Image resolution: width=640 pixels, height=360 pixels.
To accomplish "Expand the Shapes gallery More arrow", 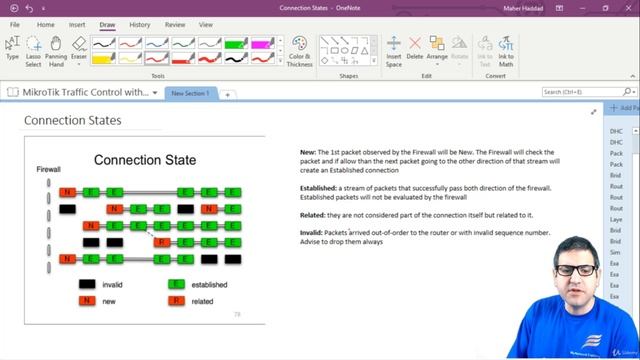I will [x=374, y=61].
